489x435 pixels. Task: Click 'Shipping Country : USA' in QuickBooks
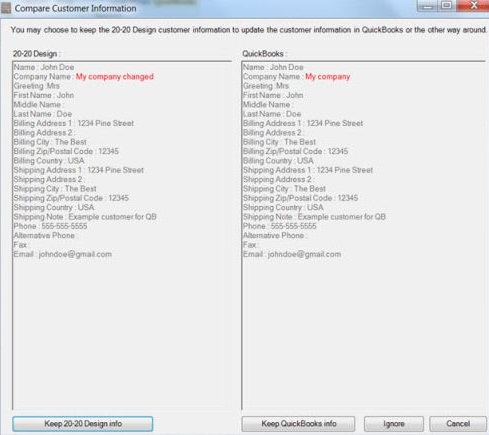pos(283,207)
